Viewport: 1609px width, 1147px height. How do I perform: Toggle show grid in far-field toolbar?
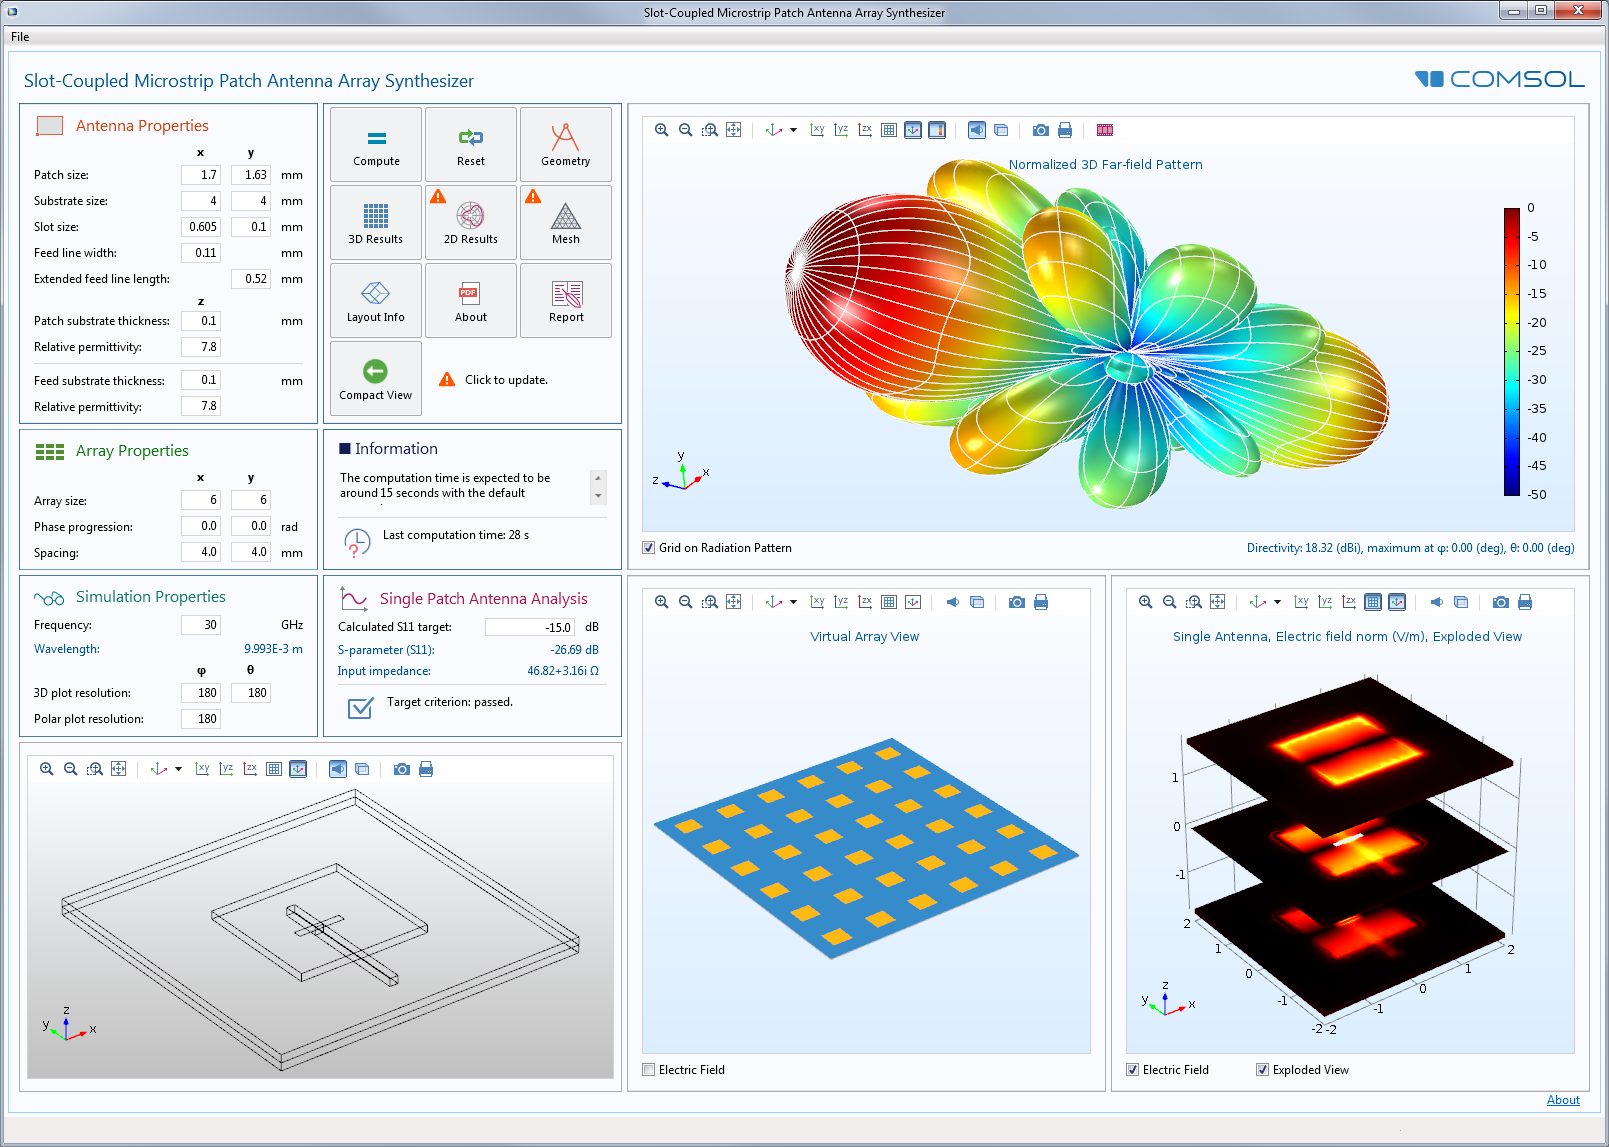(889, 130)
